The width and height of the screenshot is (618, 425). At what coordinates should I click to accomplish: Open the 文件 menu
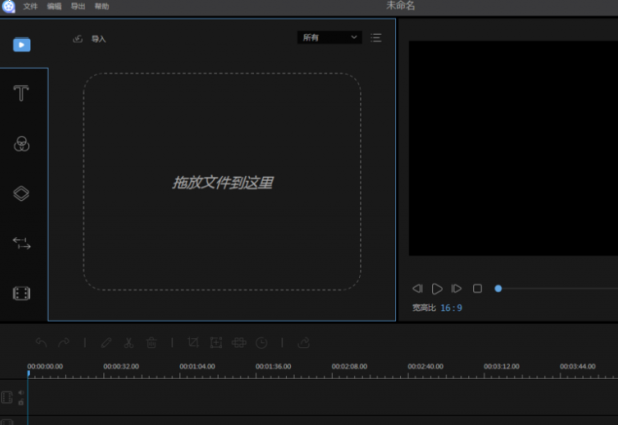30,6
